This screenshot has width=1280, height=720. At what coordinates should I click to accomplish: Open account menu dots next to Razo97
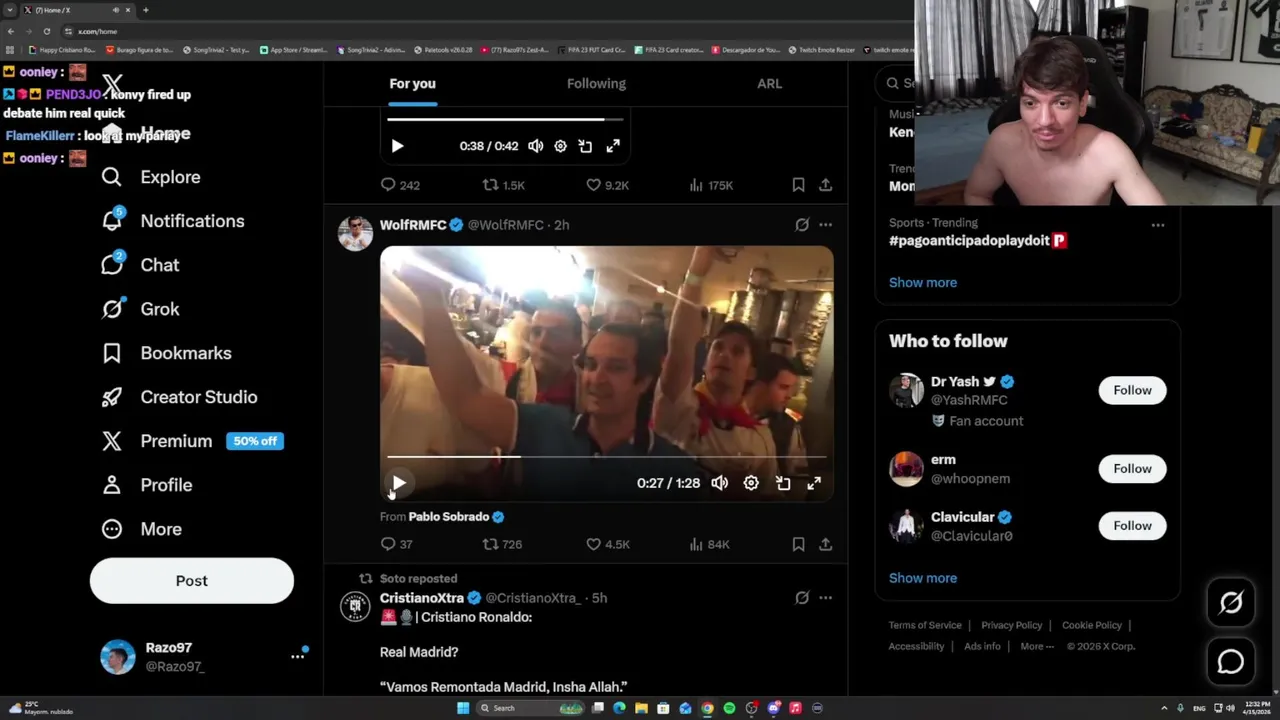297,656
